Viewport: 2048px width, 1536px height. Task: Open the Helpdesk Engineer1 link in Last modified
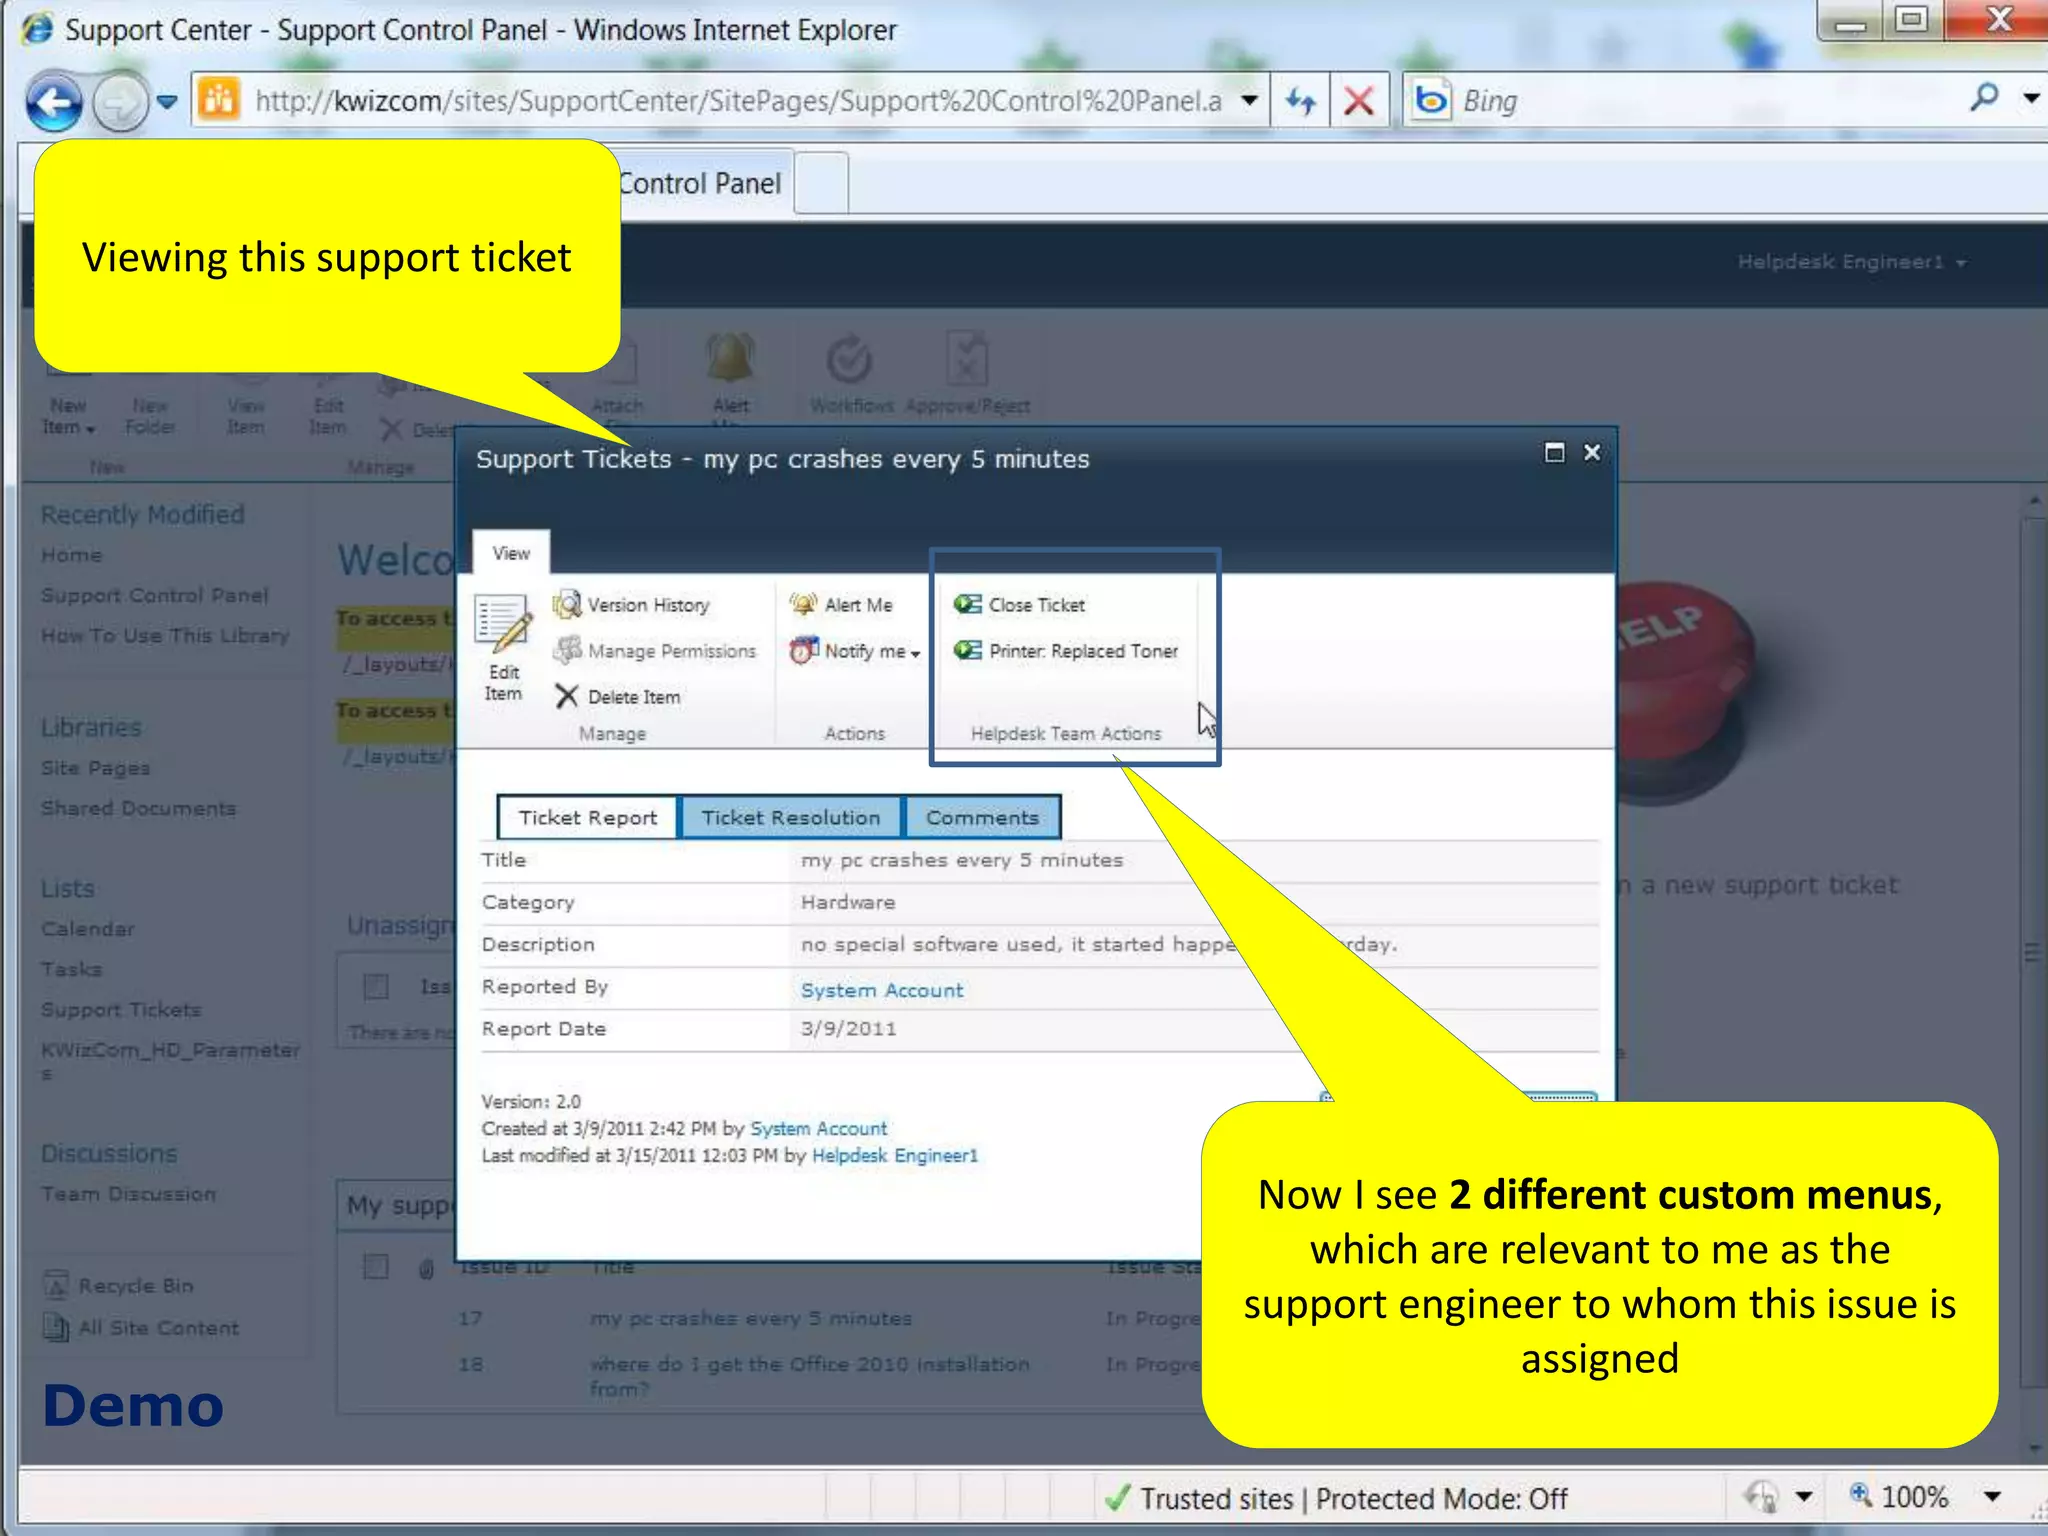coord(895,1155)
